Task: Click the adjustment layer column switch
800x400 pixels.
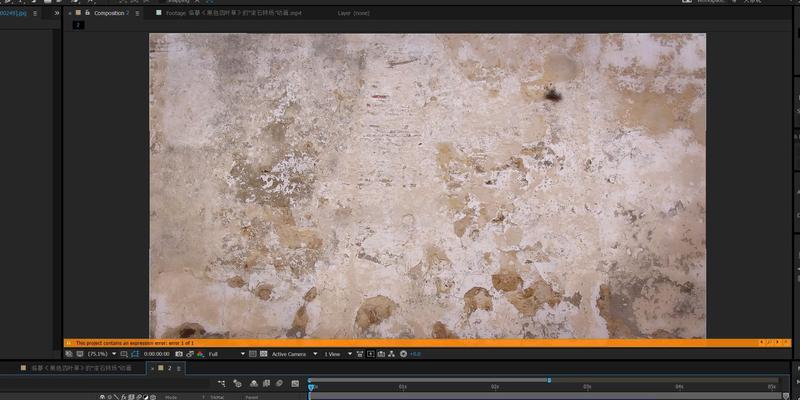Action: click(145, 397)
